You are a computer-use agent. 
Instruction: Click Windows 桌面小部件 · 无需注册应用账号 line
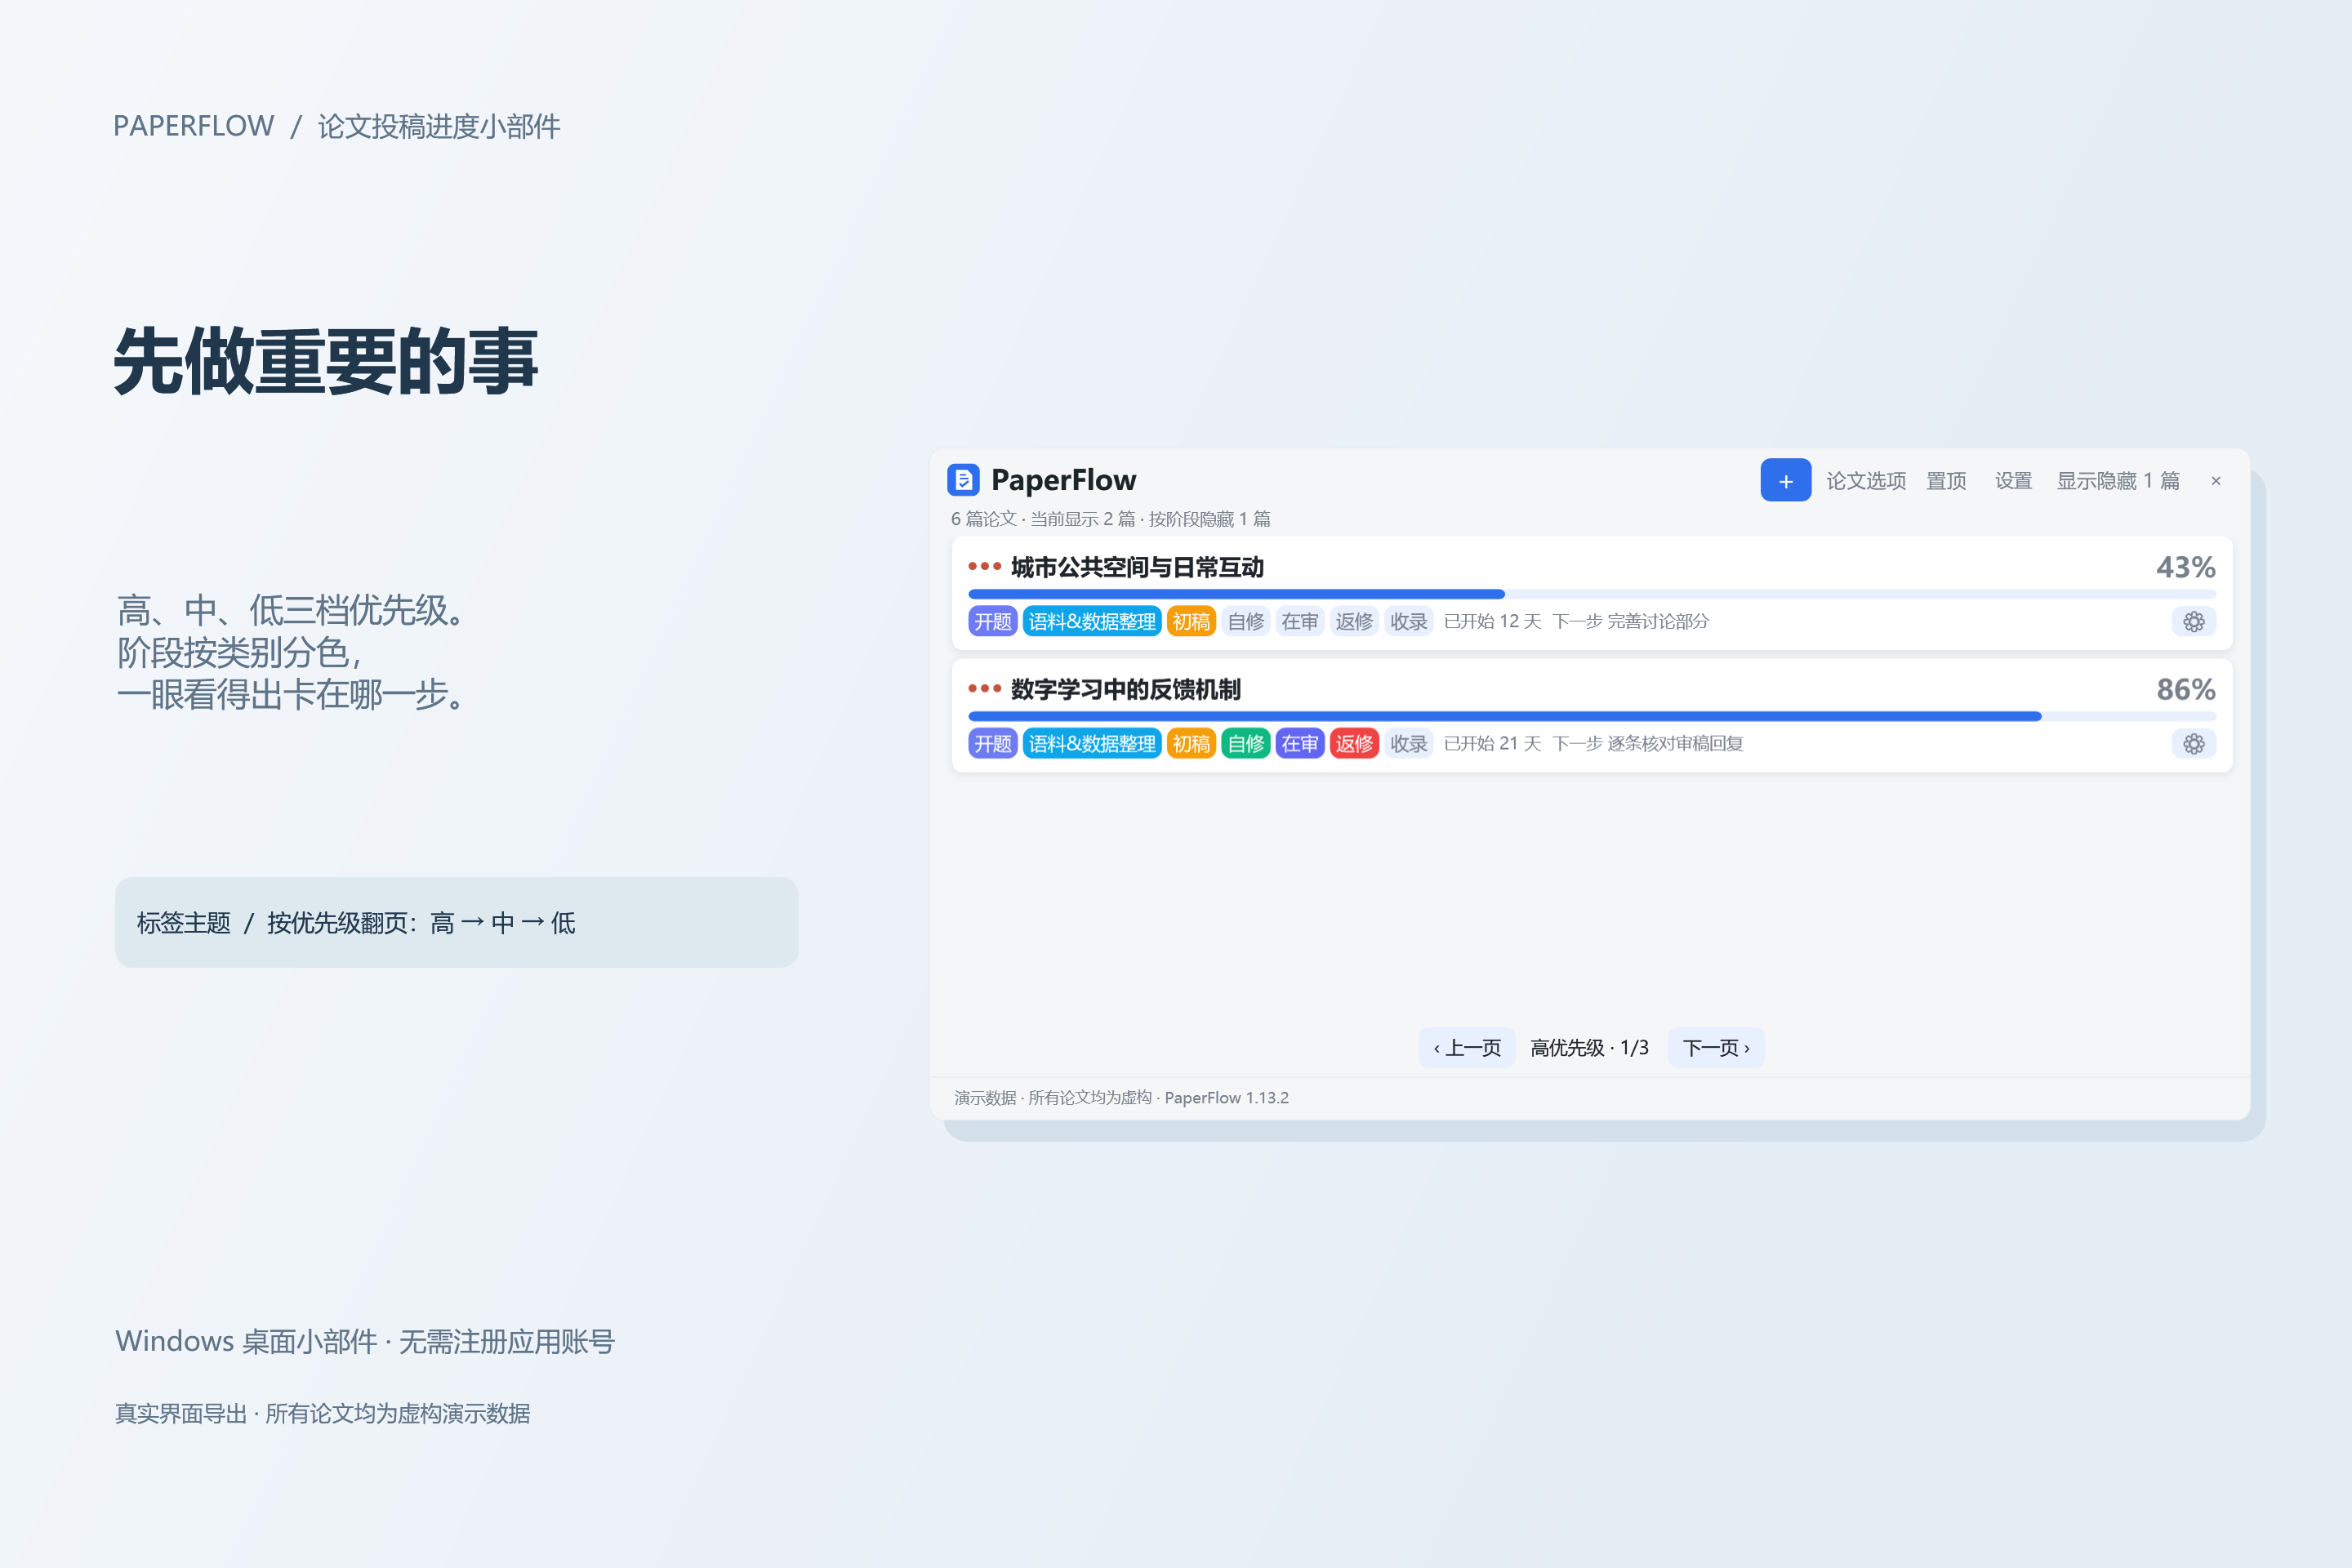click(x=364, y=1341)
